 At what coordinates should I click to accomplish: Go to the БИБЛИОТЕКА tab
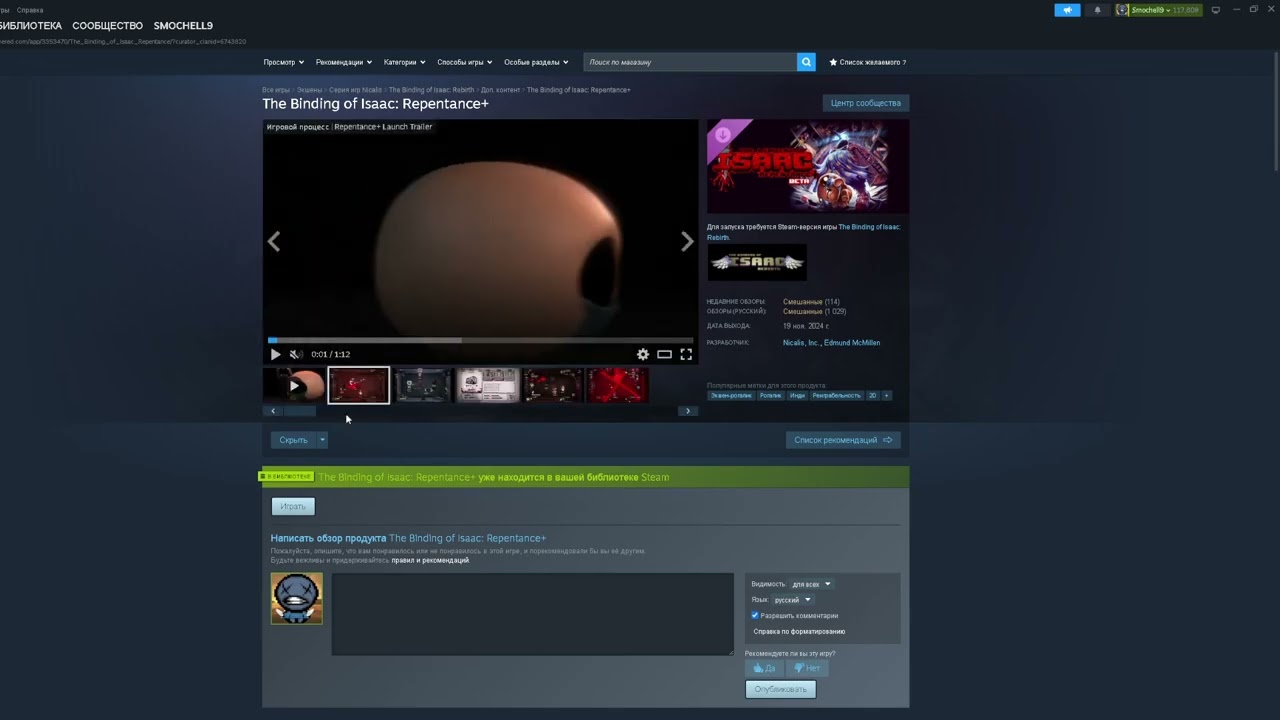point(31,26)
